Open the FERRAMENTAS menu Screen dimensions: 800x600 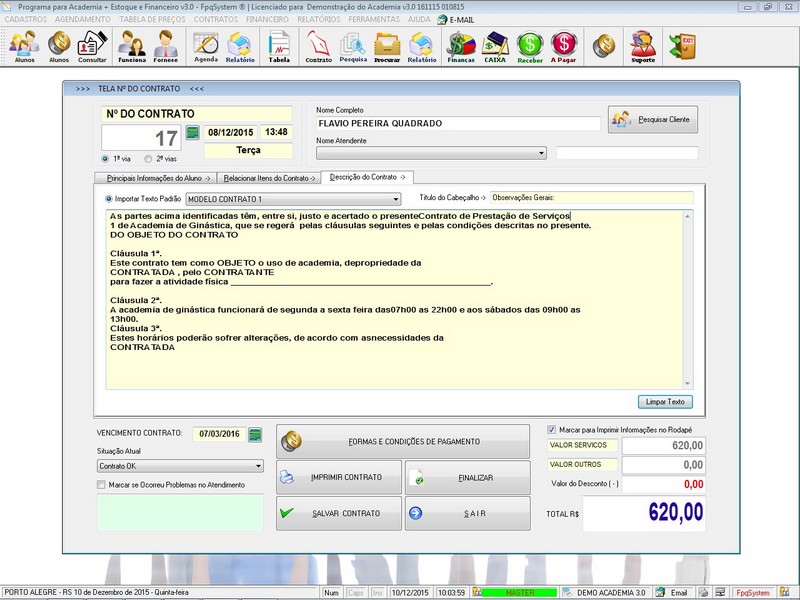point(374,19)
